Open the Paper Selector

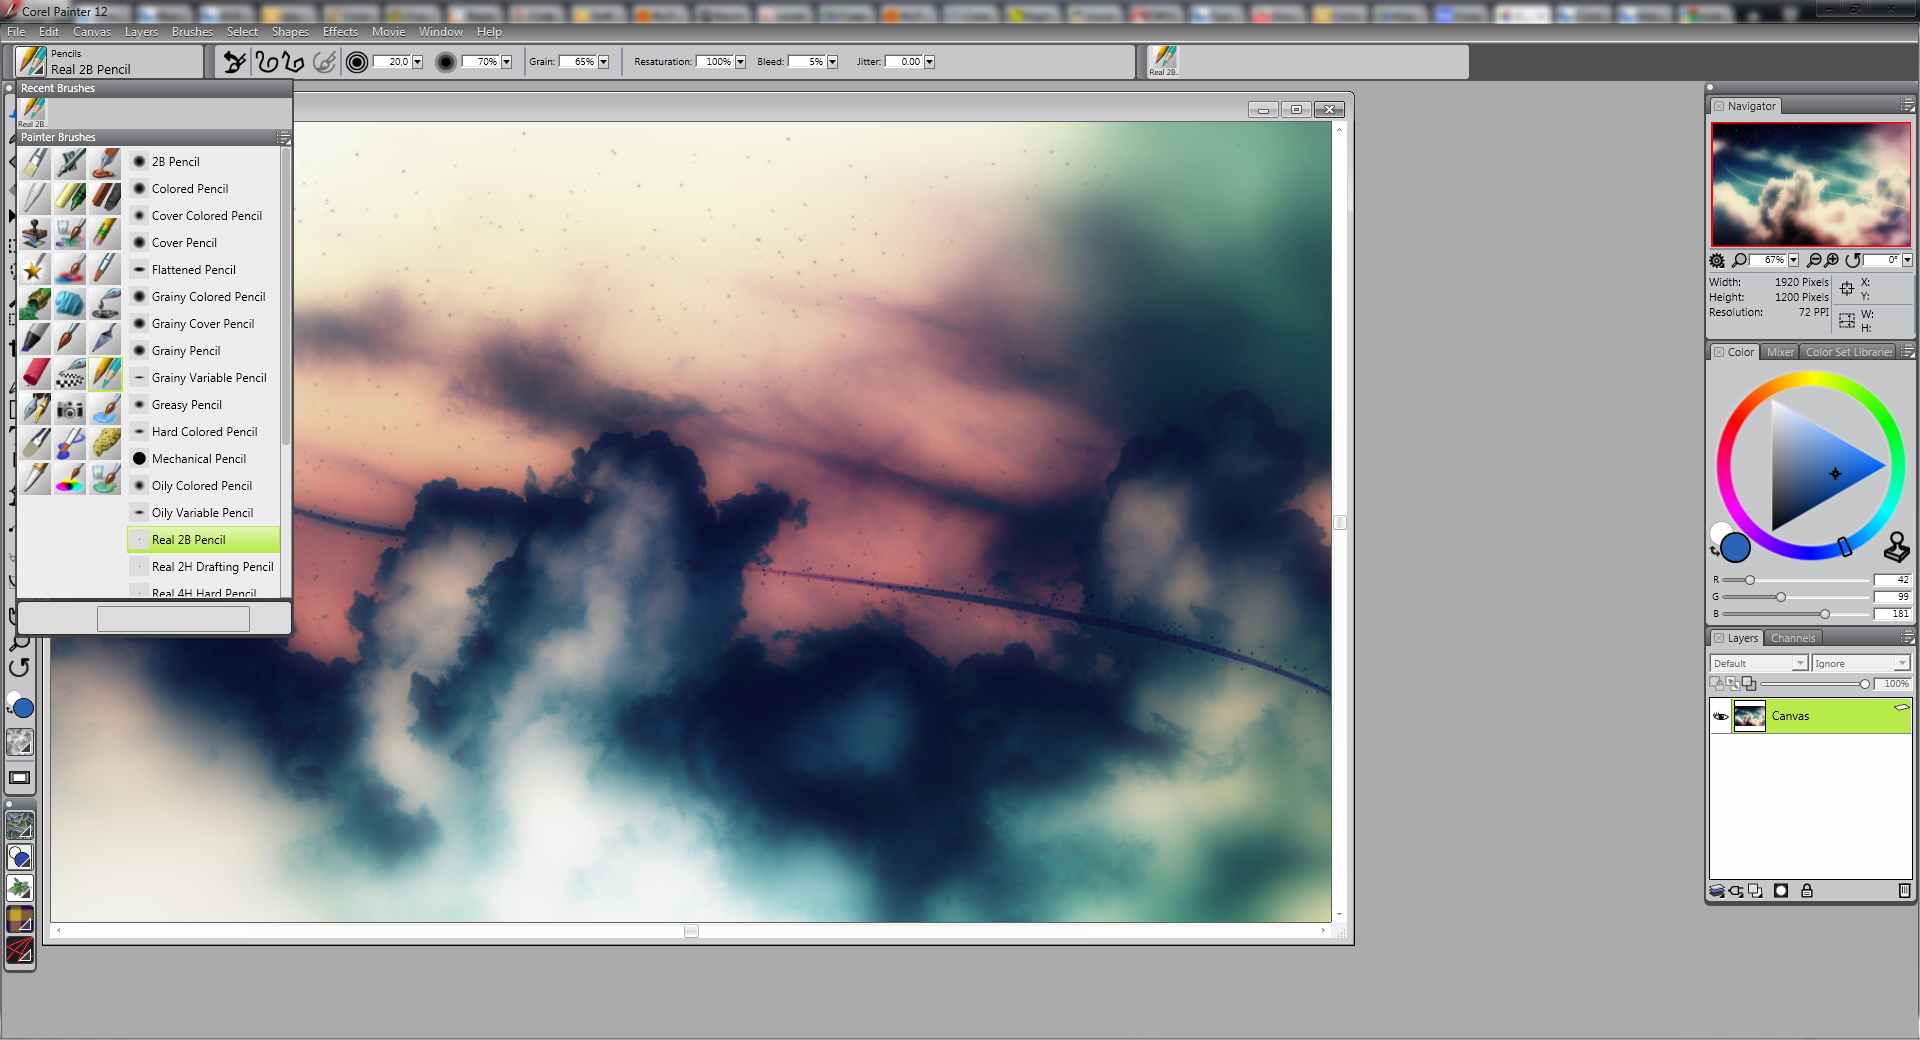(x=20, y=742)
